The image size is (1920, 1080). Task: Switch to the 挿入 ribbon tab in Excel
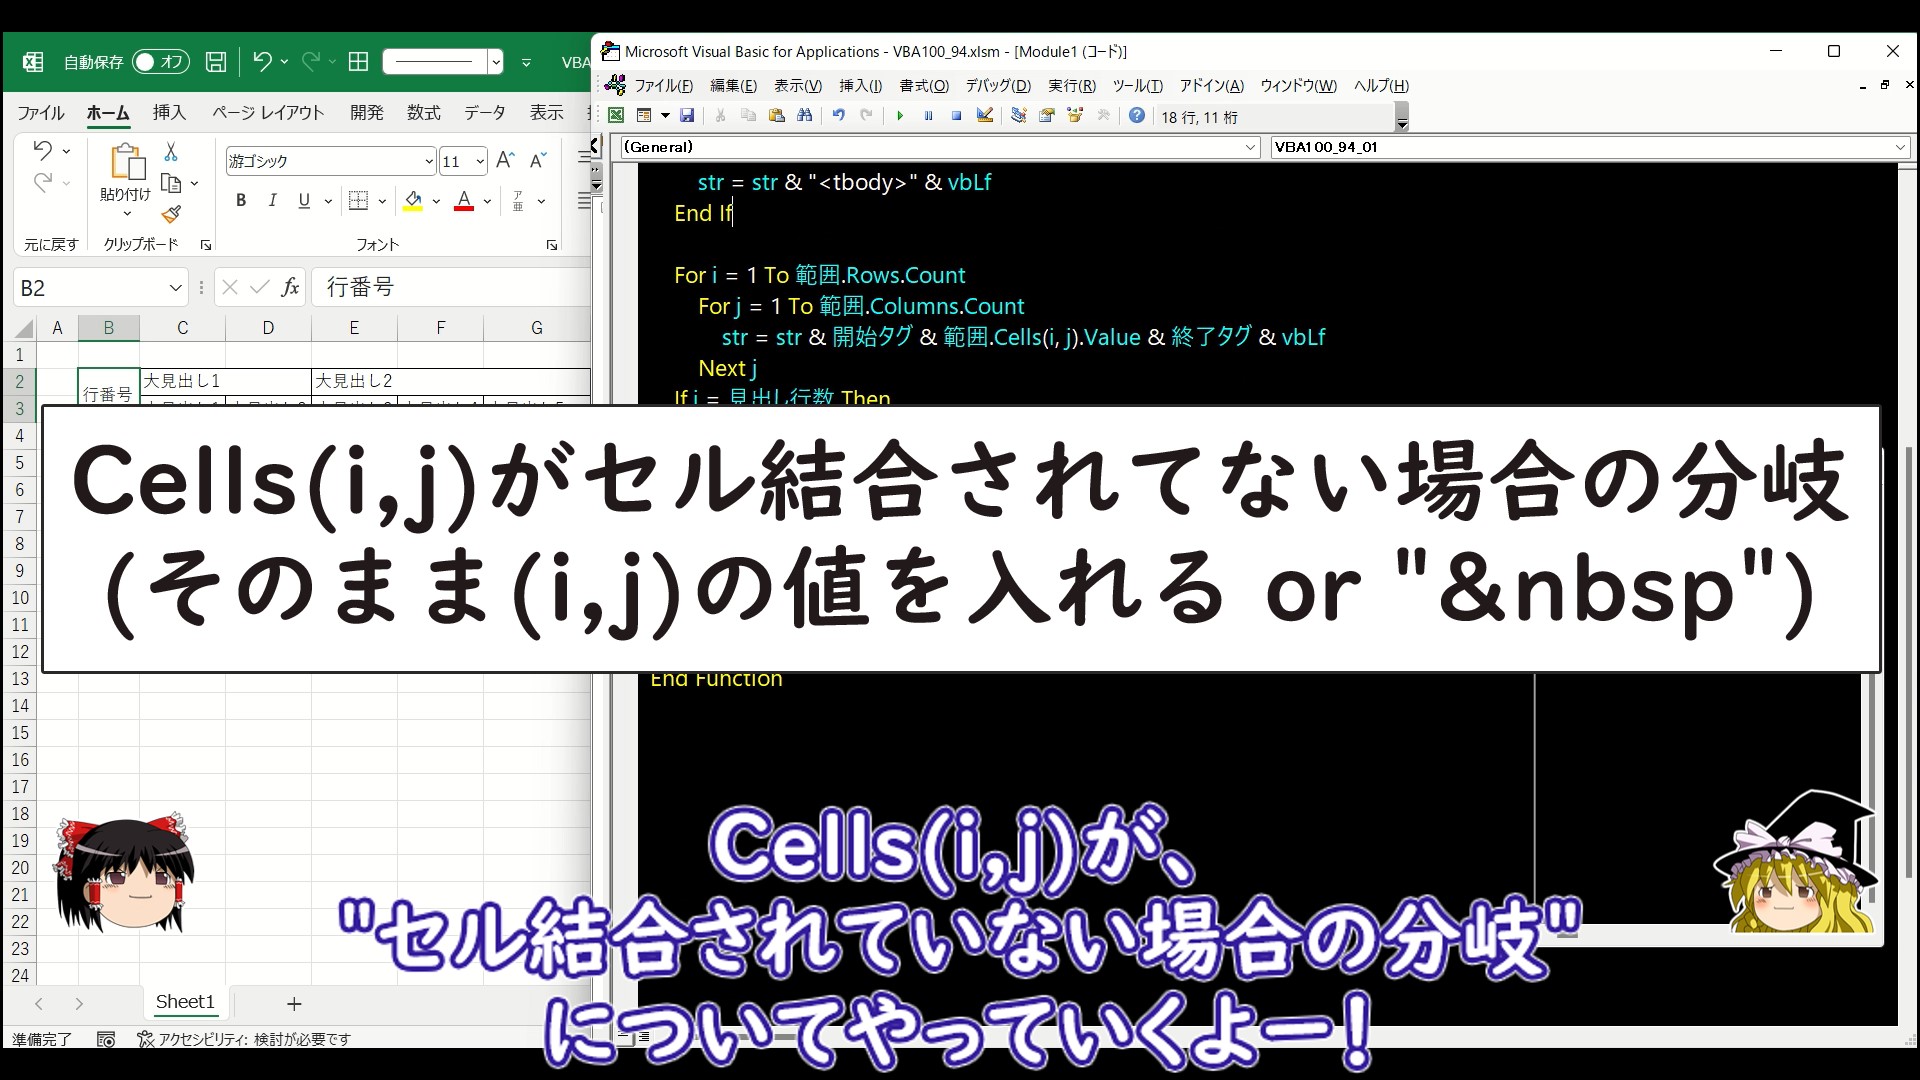169,113
